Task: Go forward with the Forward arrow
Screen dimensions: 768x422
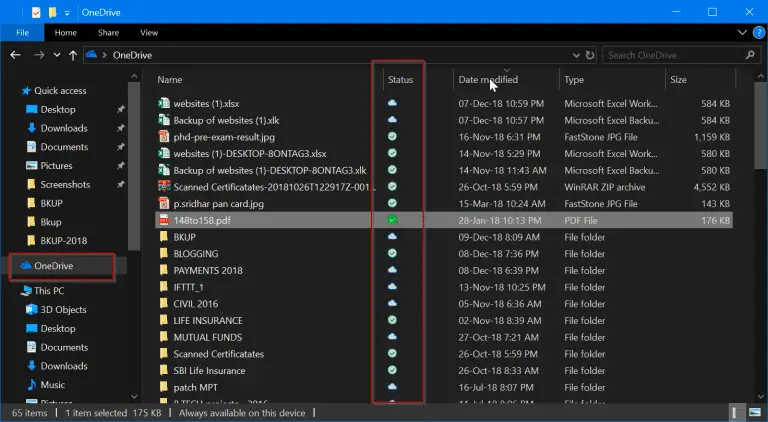Action: tap(39, 55)
